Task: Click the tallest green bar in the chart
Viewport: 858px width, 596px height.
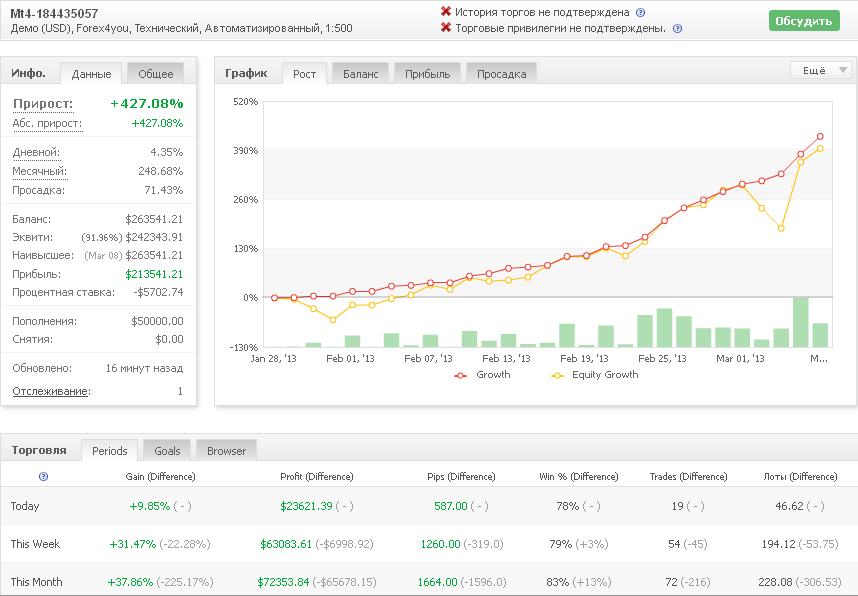Action: pos(801,322)
